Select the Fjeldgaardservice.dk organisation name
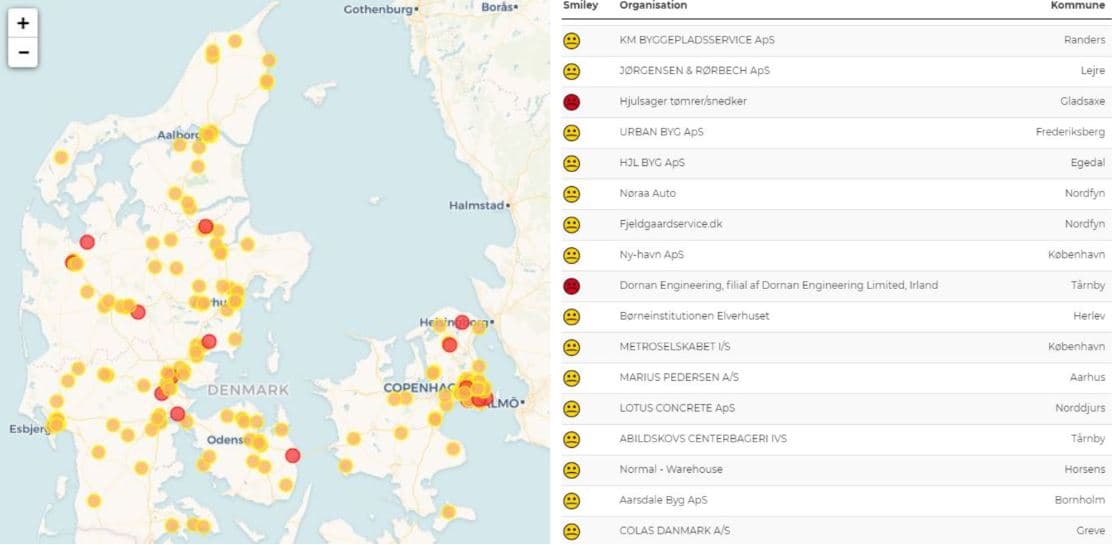 click(671, 224)
